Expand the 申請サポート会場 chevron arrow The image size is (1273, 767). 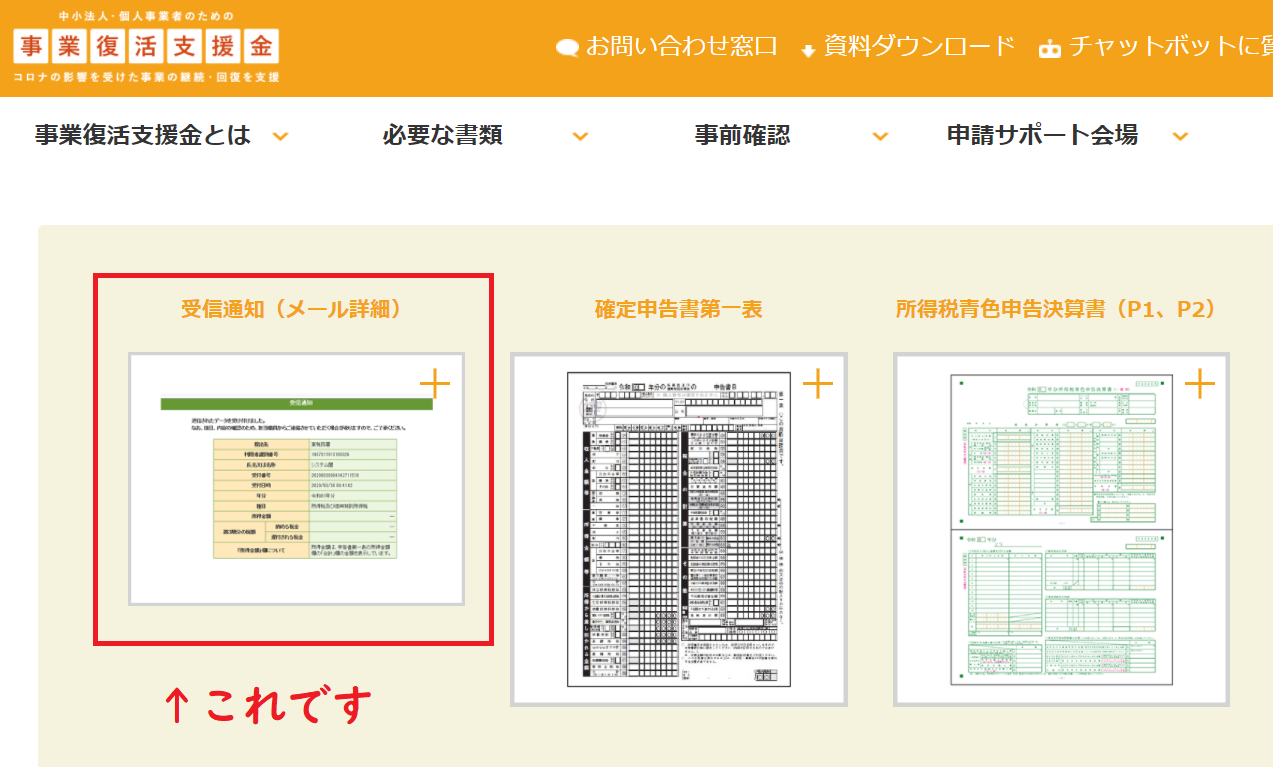(1180, 137)
